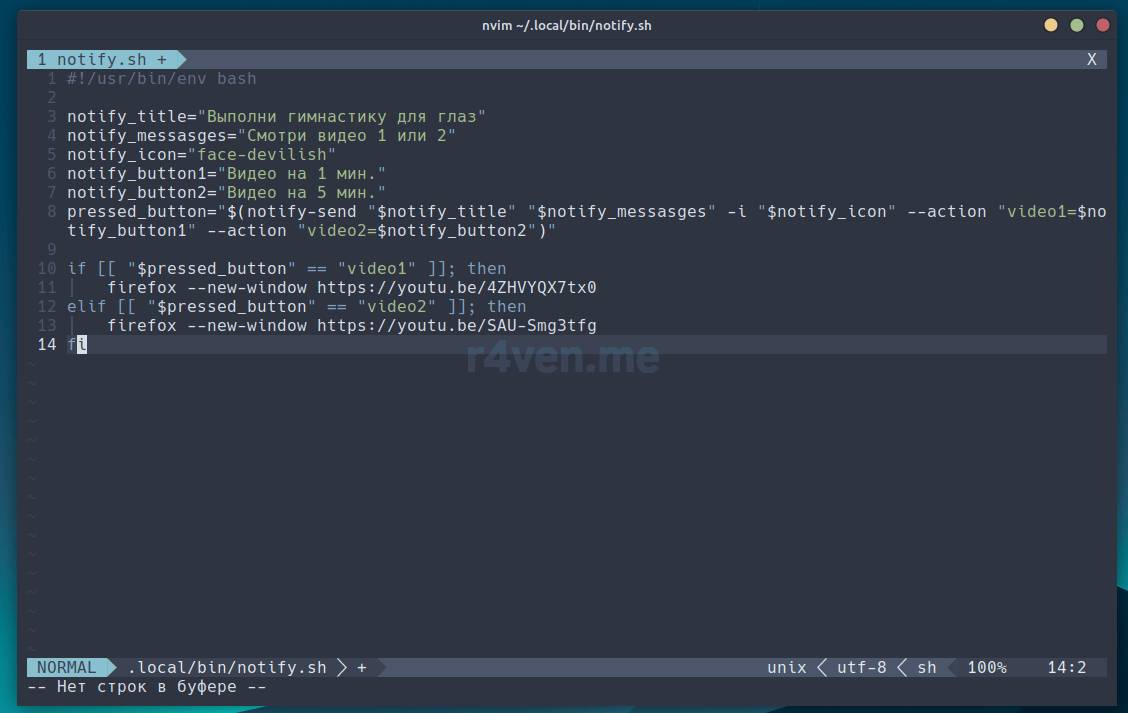The height and width of the screenshot is (713, 1128).
Task: Close the tab with the tabline X
Action: (x=1091, y=60)
